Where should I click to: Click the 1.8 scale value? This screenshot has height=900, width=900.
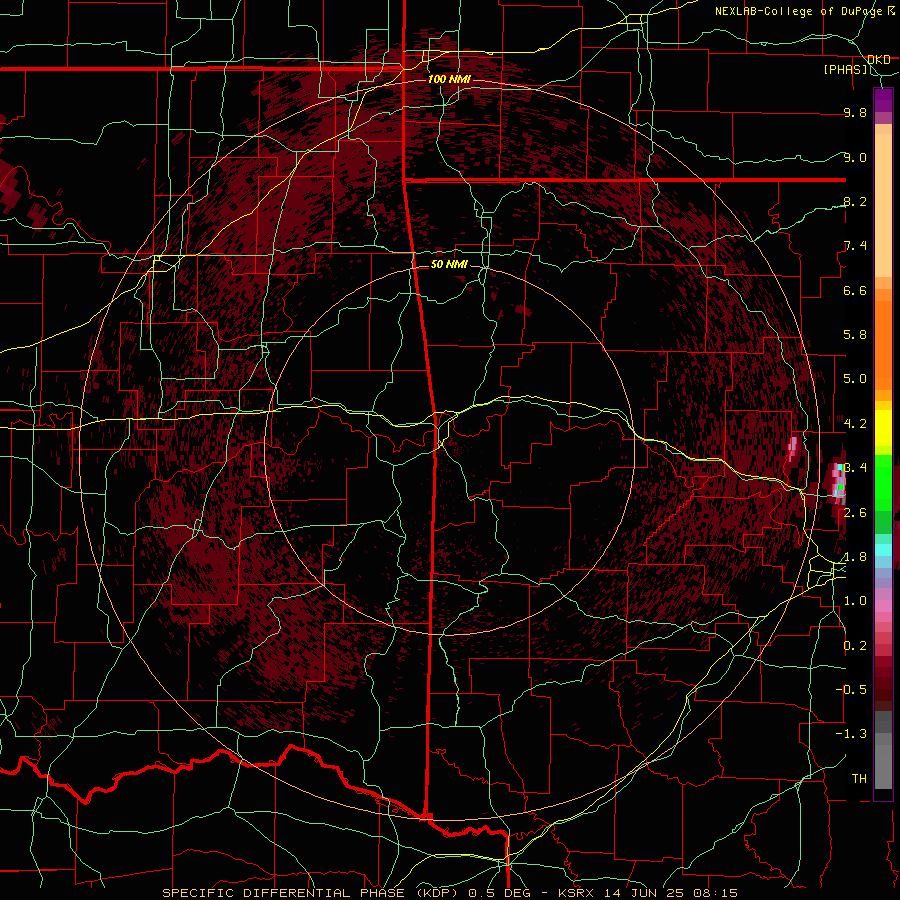tap(855, 557)
